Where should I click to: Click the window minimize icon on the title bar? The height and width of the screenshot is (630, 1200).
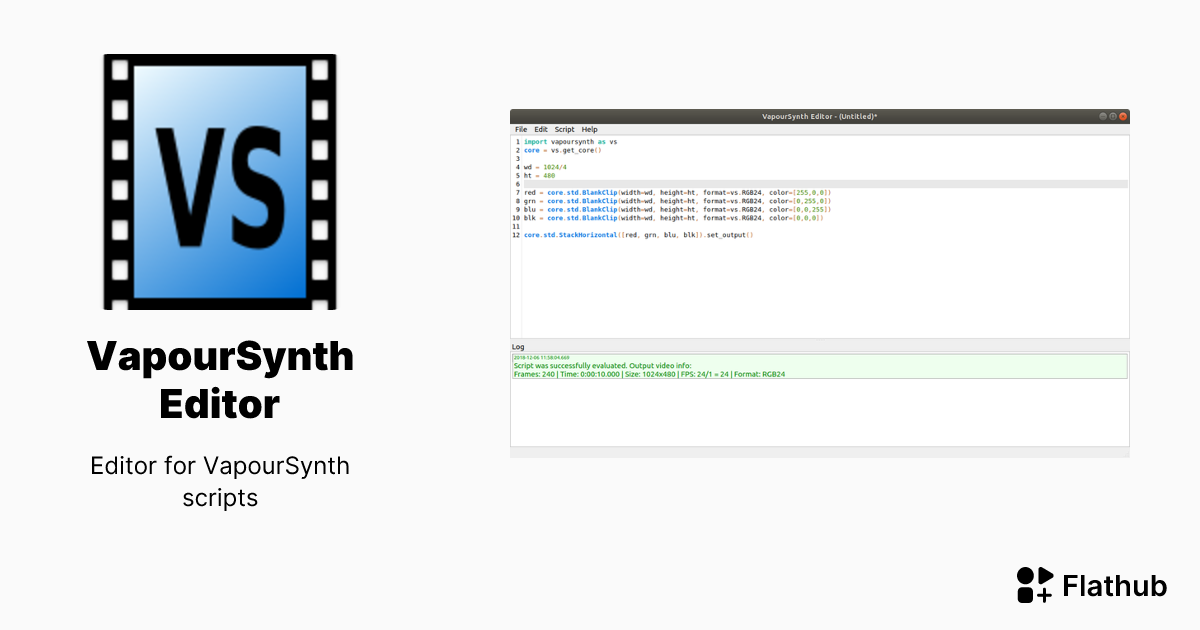1104,116
